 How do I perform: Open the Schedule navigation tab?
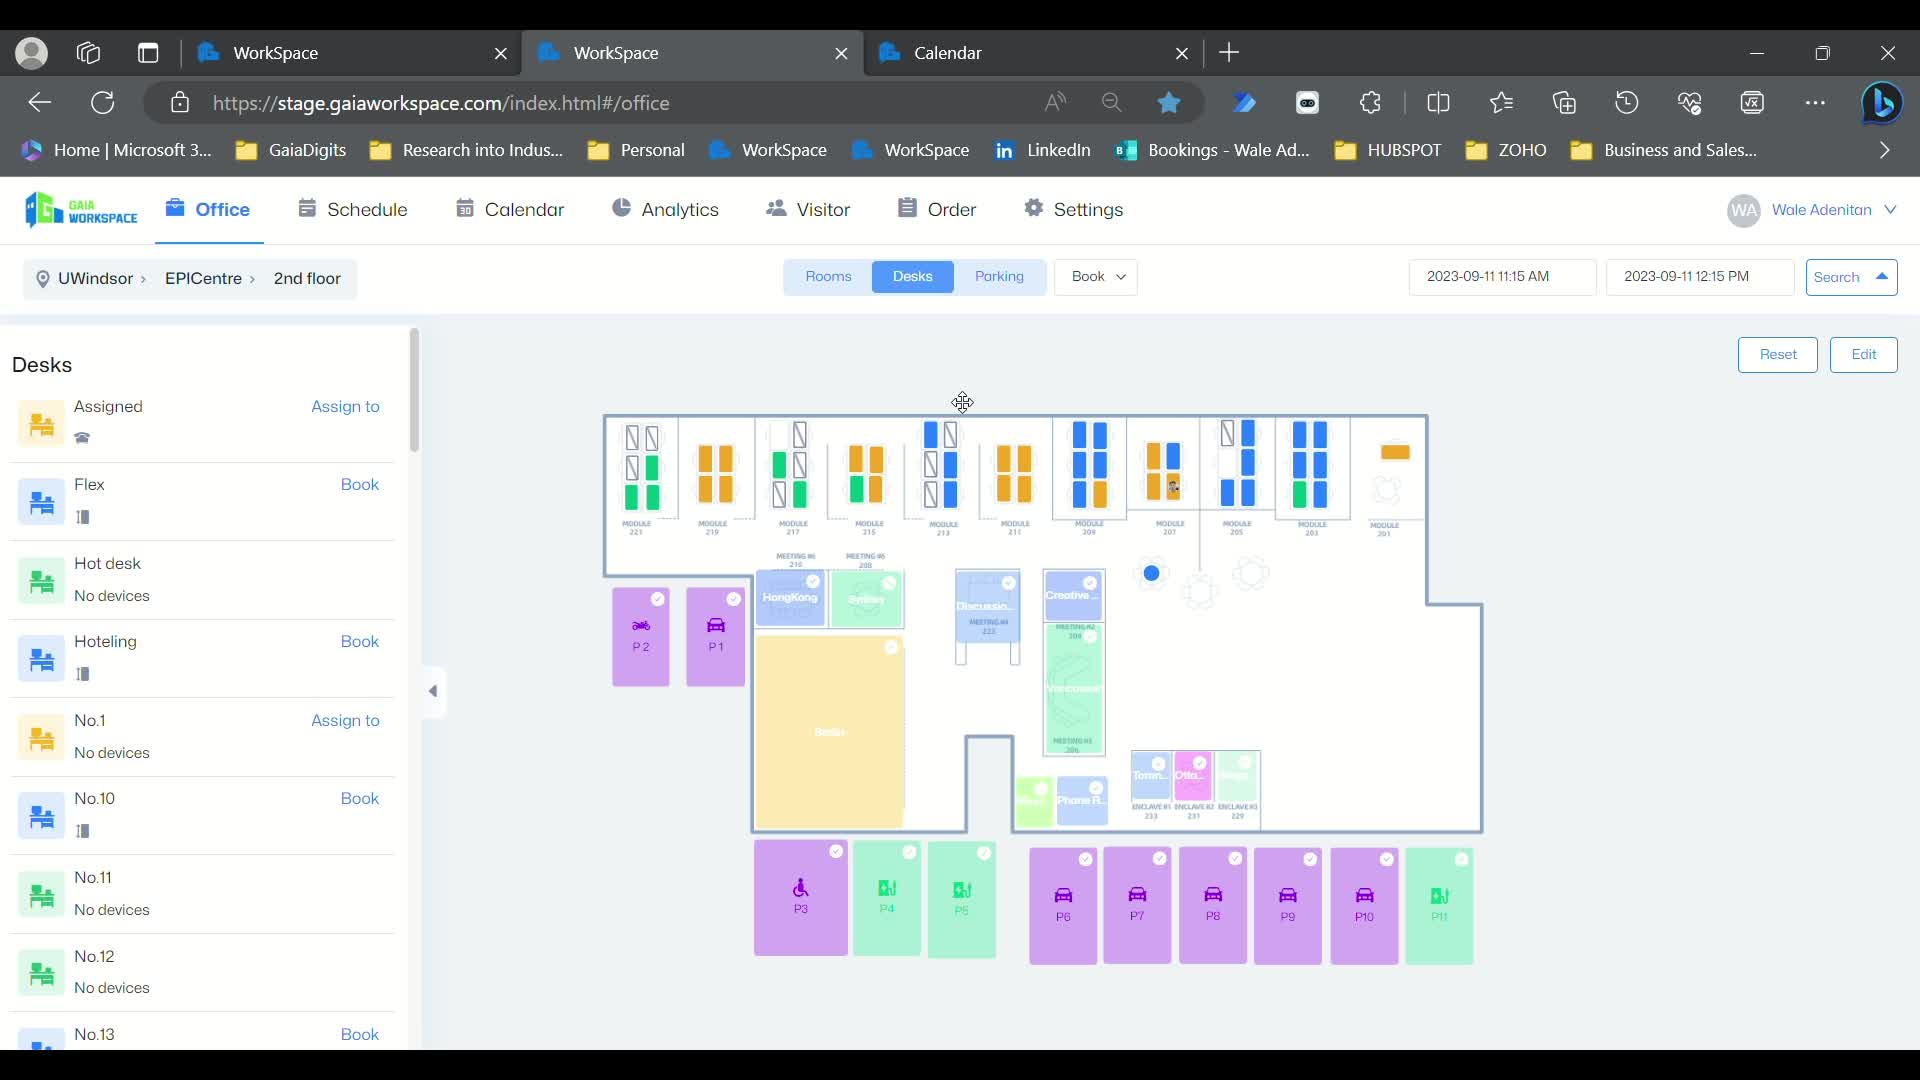pos(352,209)
